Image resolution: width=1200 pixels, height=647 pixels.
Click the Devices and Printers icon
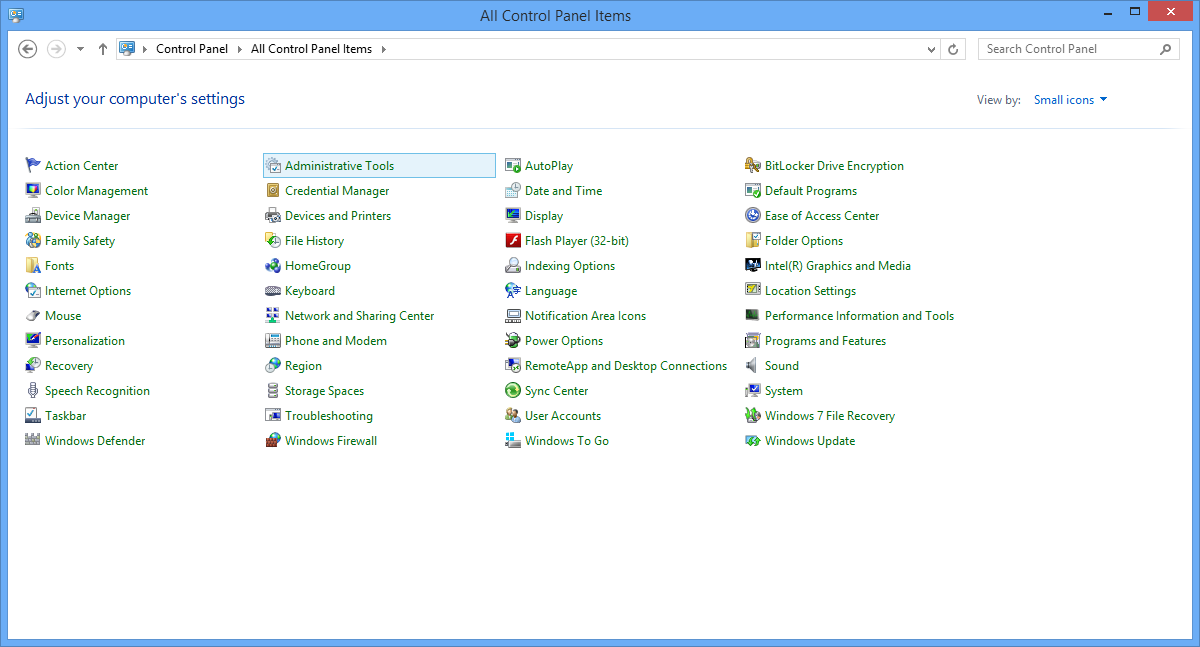(x=273, y=216)
